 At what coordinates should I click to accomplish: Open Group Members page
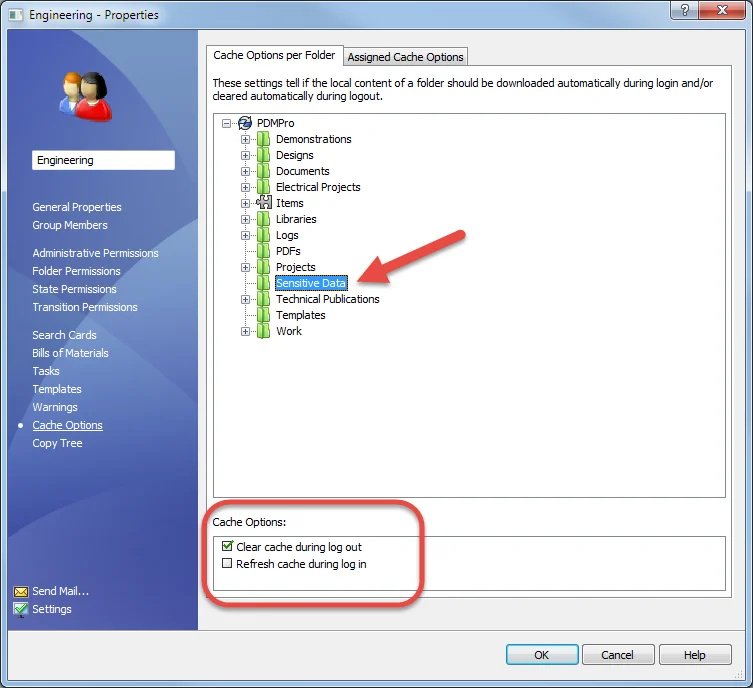coord(70,225)
